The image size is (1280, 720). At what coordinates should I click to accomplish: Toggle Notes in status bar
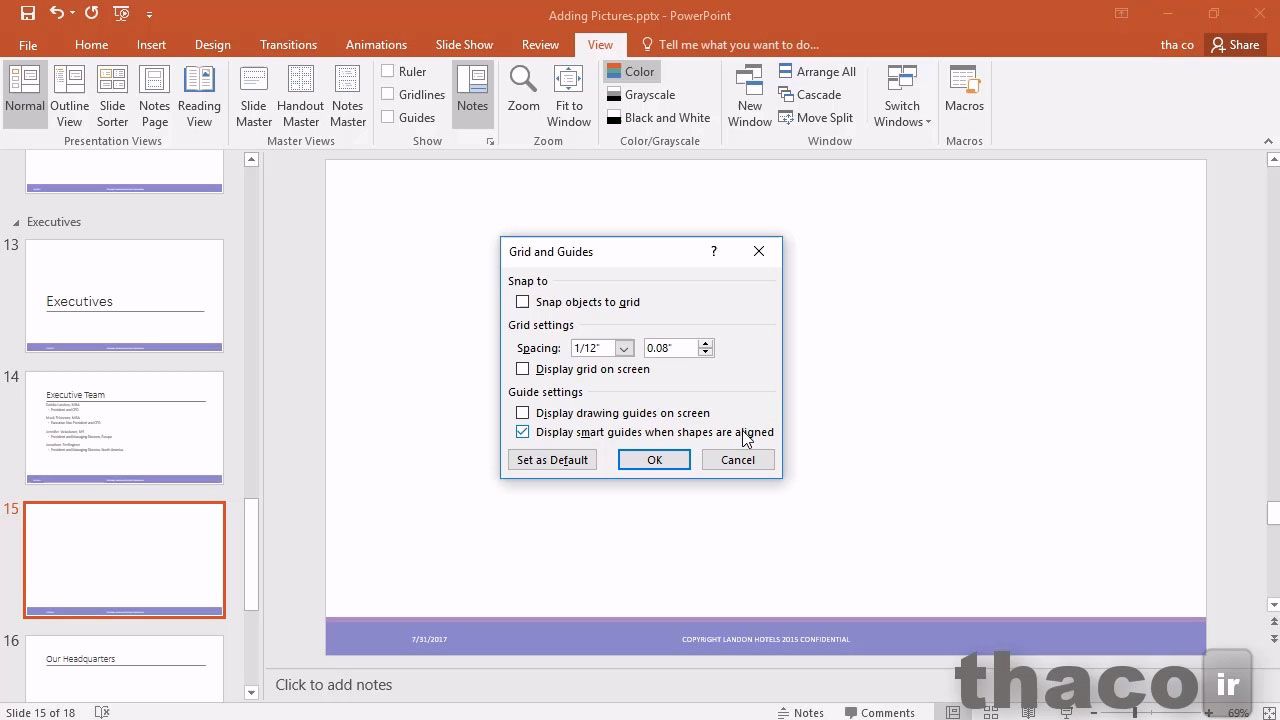[800, 713]
